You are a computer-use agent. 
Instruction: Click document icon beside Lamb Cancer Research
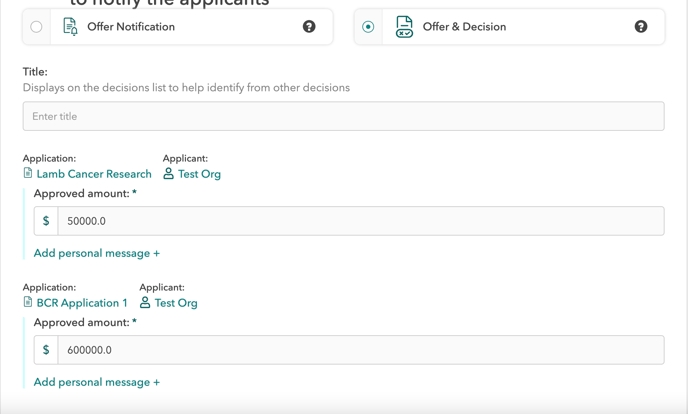[28, 174]
